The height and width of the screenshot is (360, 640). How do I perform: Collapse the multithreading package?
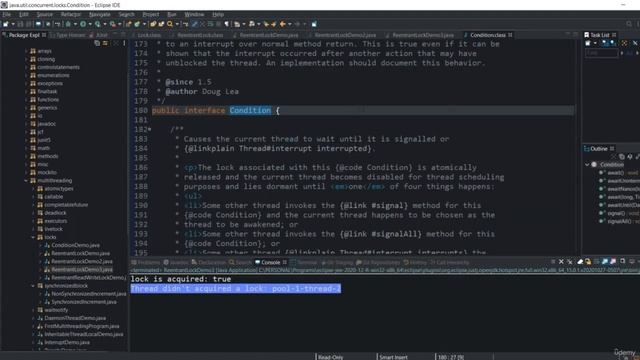point(27,180)
